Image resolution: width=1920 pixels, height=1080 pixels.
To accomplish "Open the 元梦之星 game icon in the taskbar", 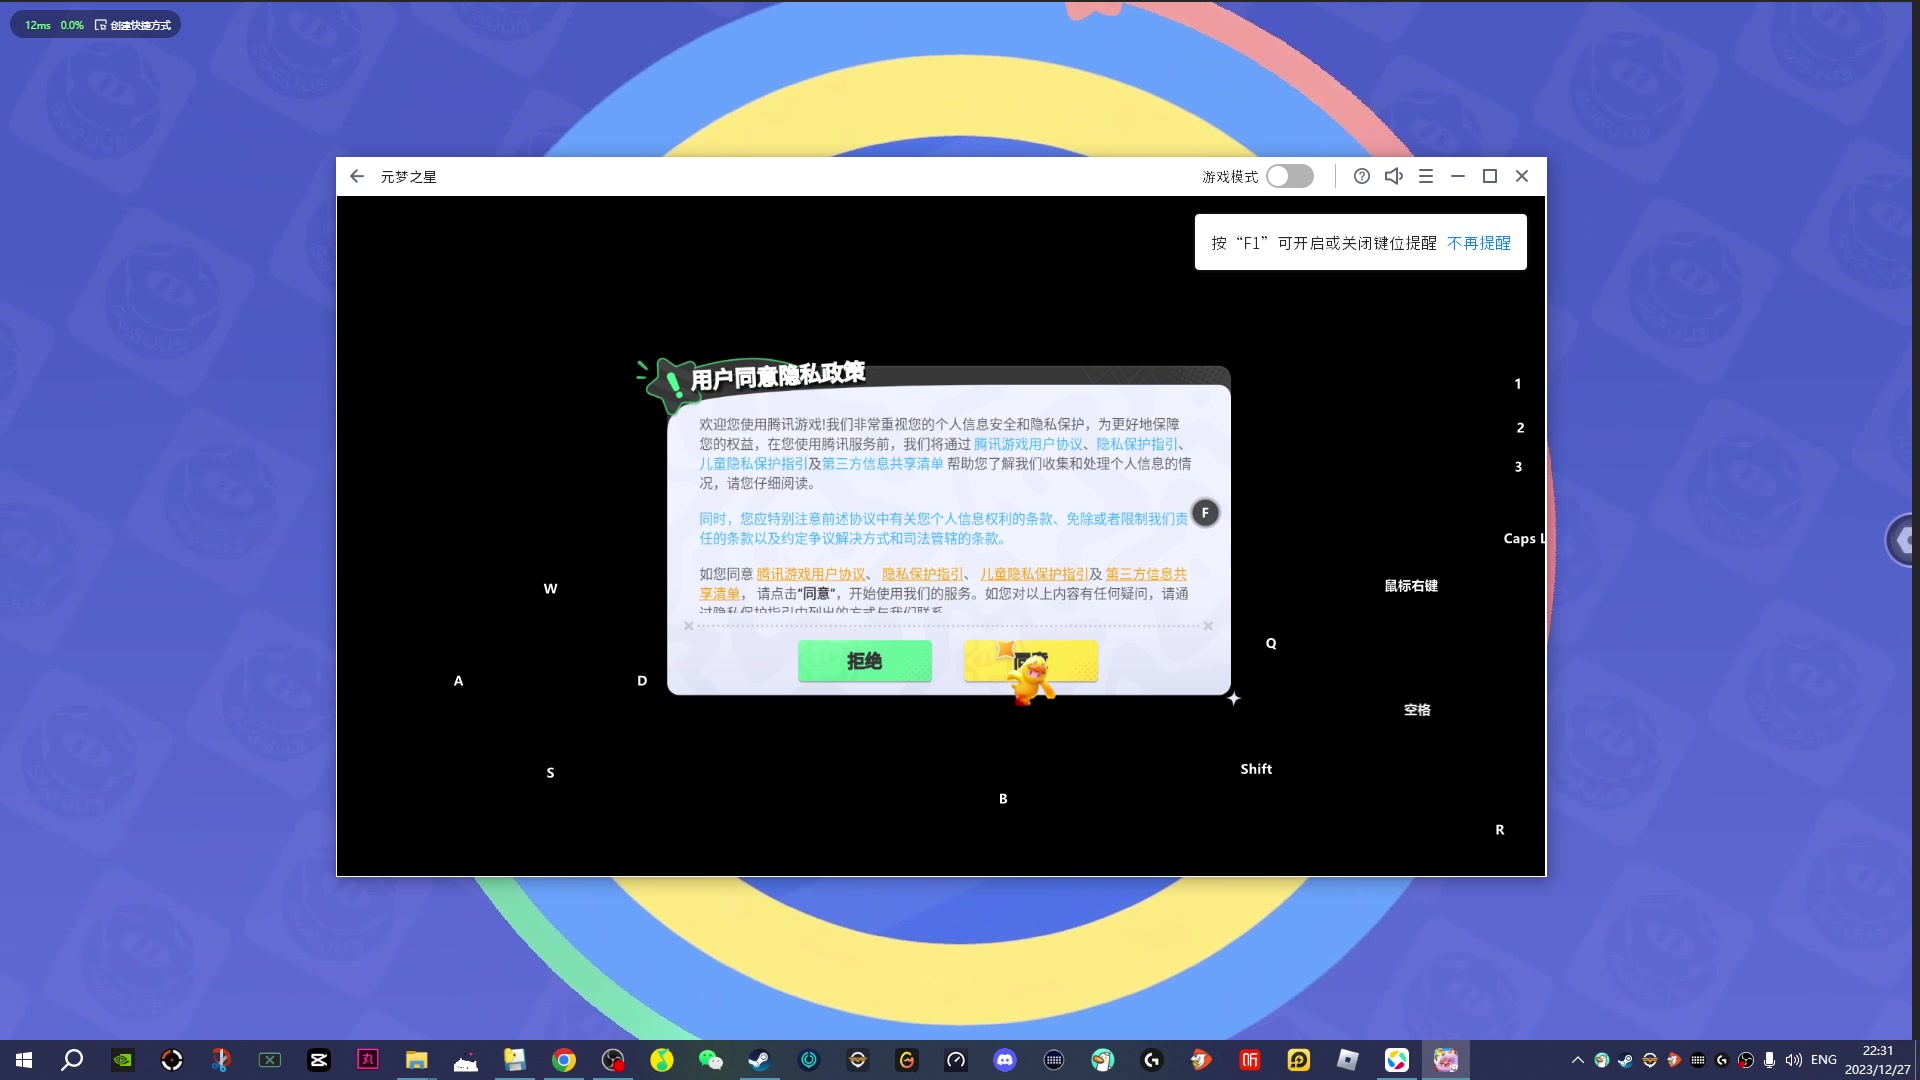I will tap(1446, 1060).
